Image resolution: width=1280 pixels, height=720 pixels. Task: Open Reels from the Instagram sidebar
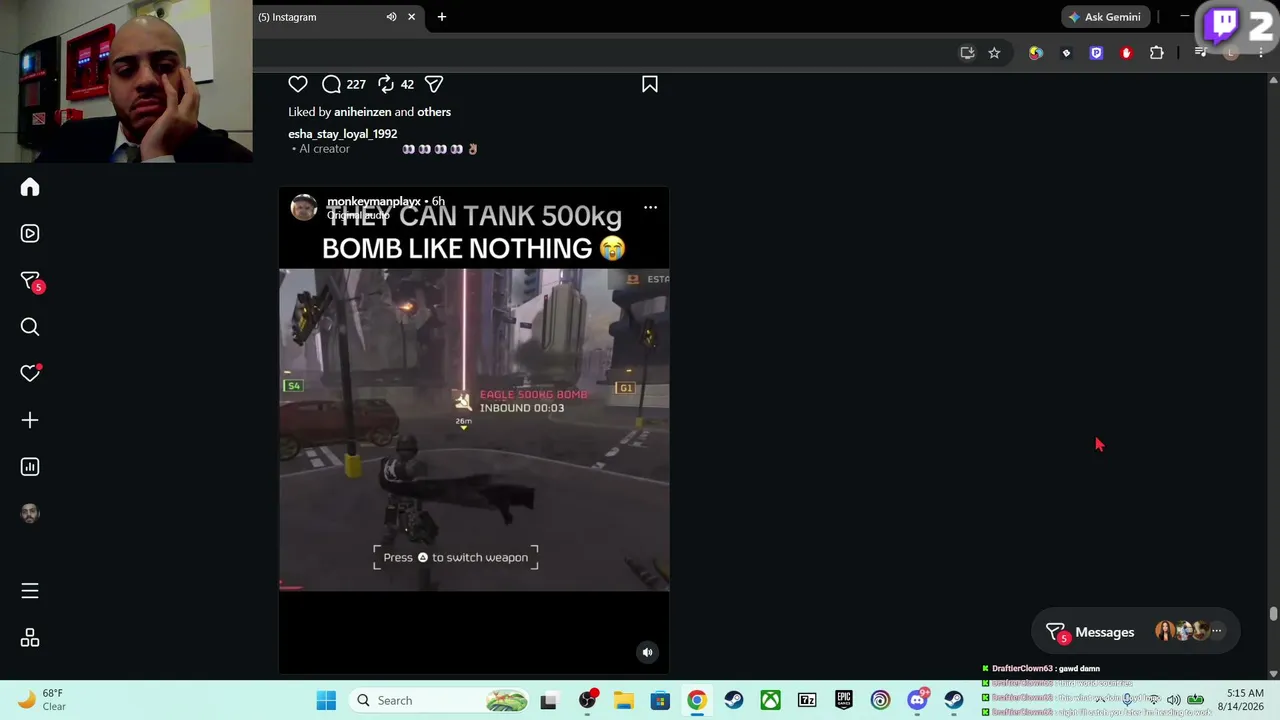coord(30,233)
